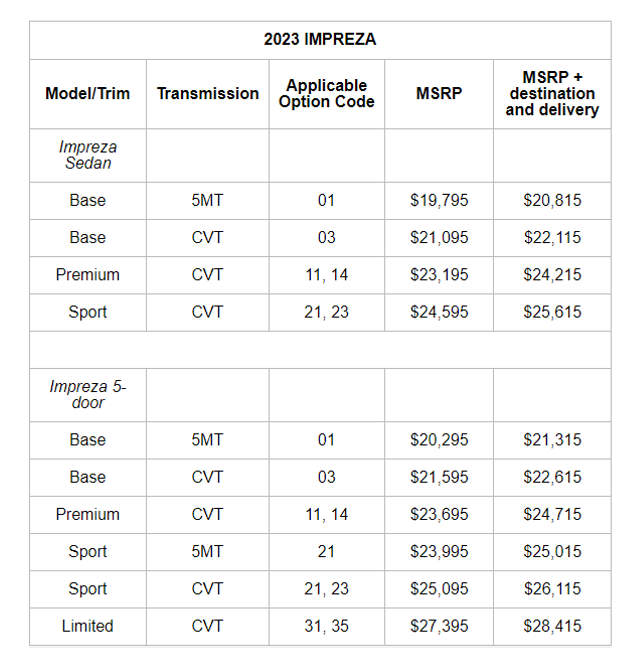This screenshot has width=628, height=661.
Task: Click the $27,395 MSRP cell
Action: coord(439,626)
